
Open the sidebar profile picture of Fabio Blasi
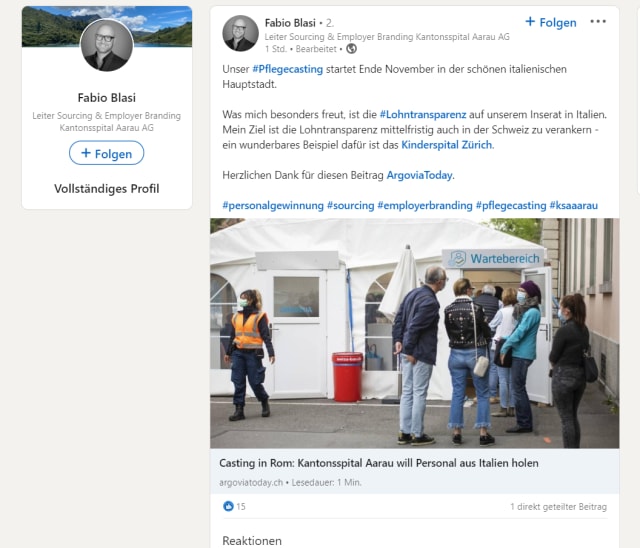click(x=107, y=45)
